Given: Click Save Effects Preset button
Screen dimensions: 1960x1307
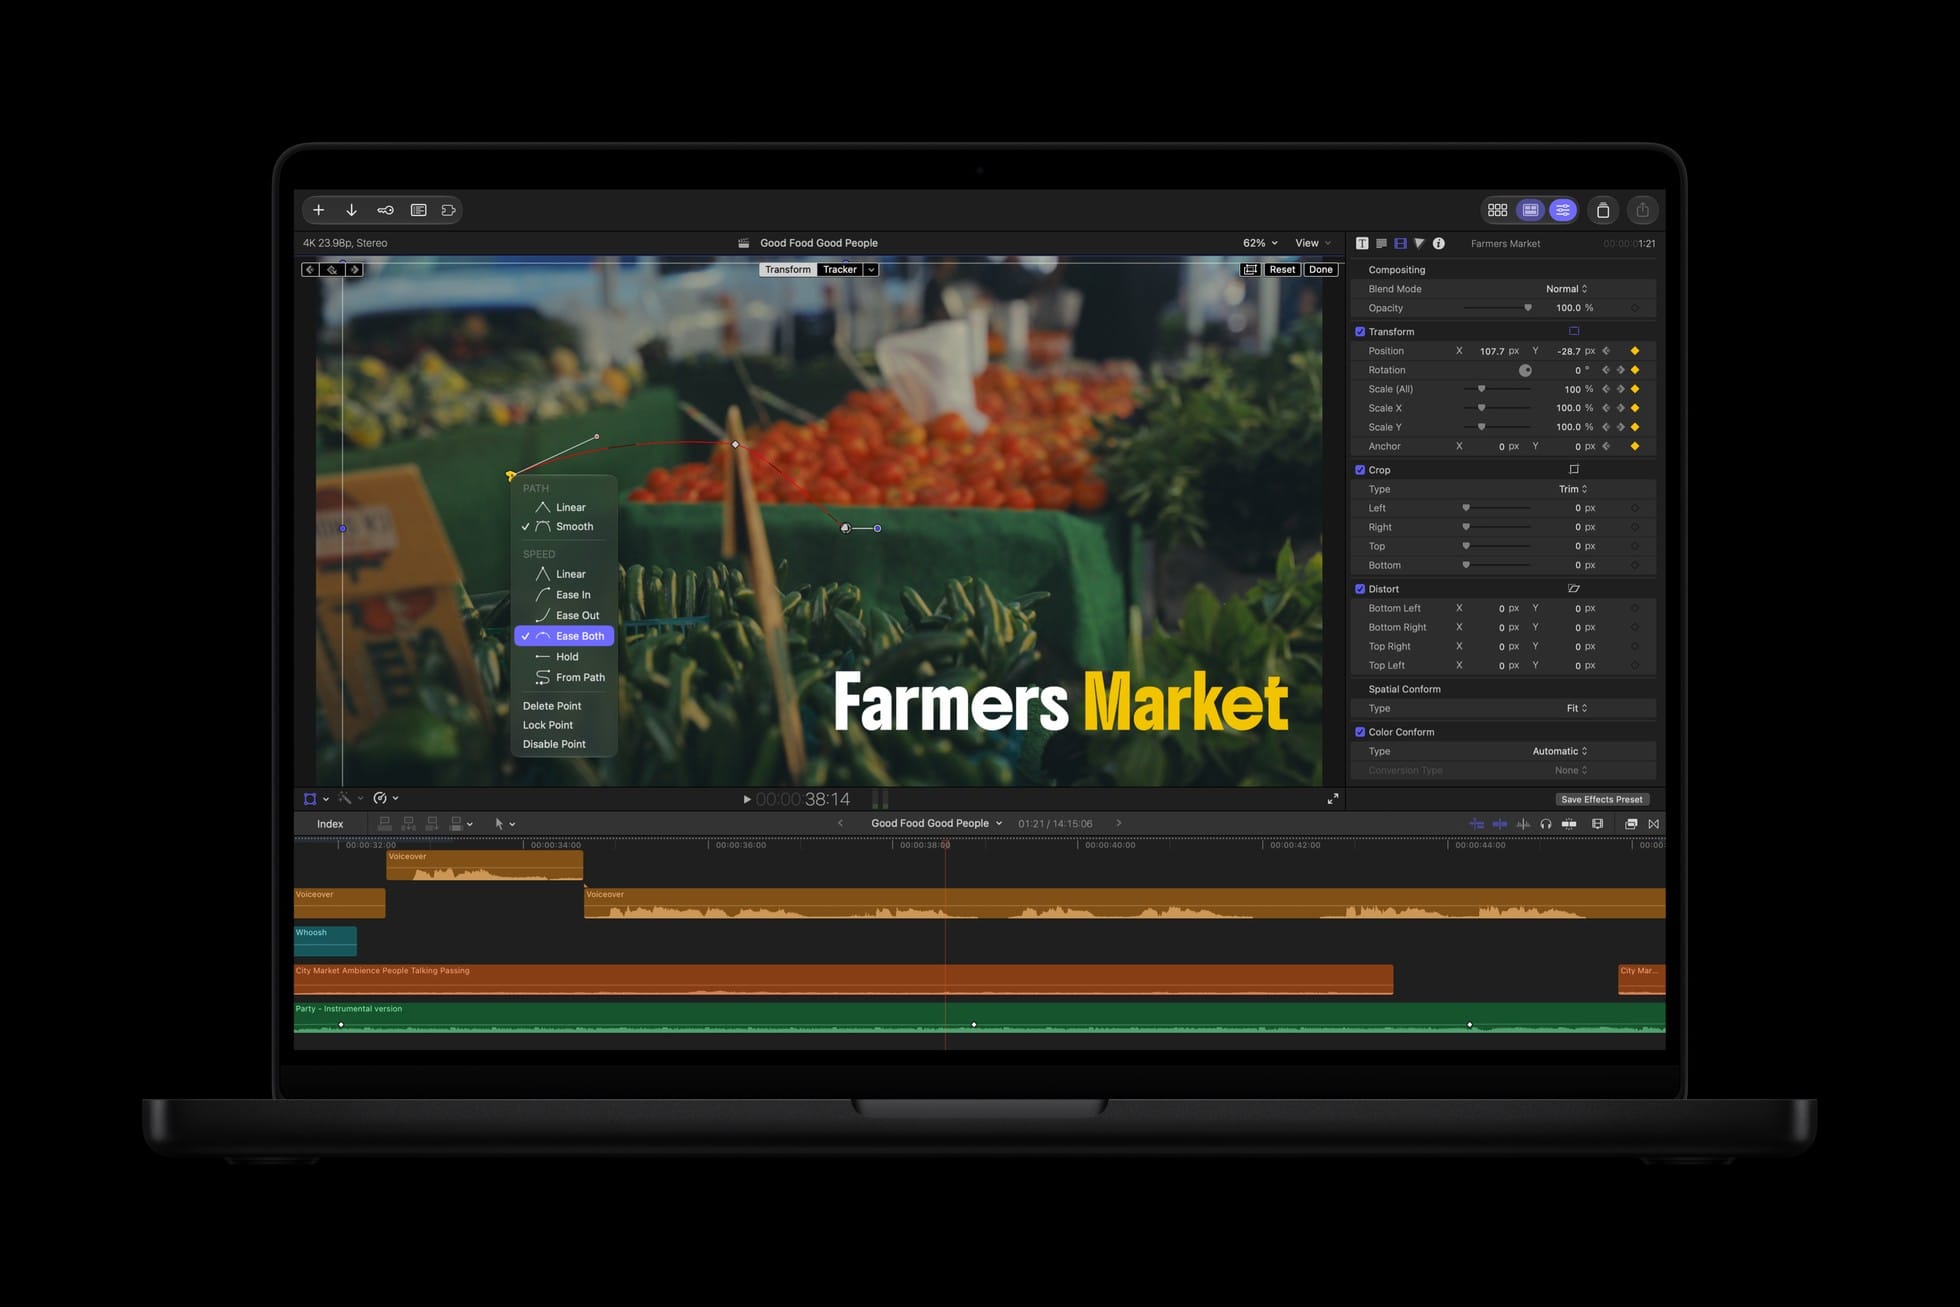Looking at the screenshot, I should 1601,799.
